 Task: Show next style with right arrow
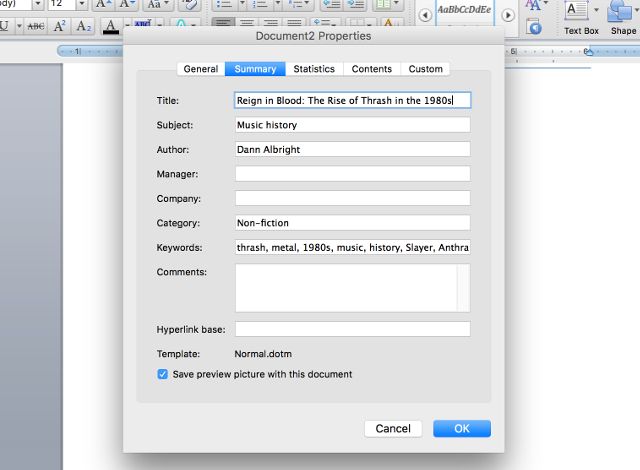pos(508,16)
